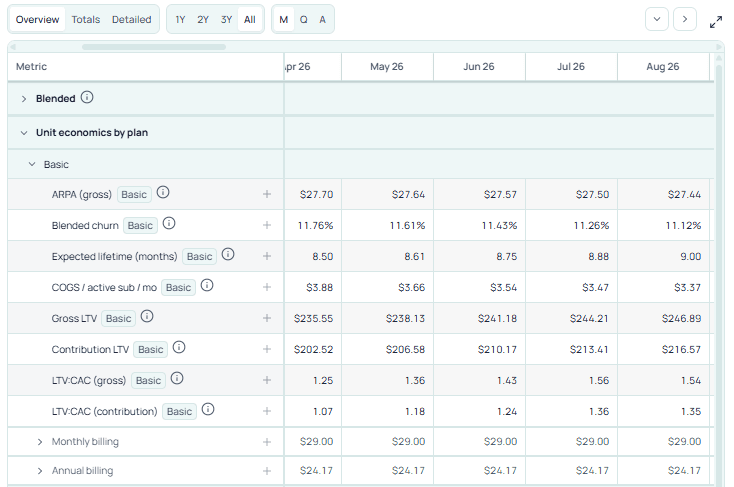The height and width of the screenshot is (487, 734).
Task: Click Basic tag on LTV:CAC (contribution) row
Action: [179, 412]
